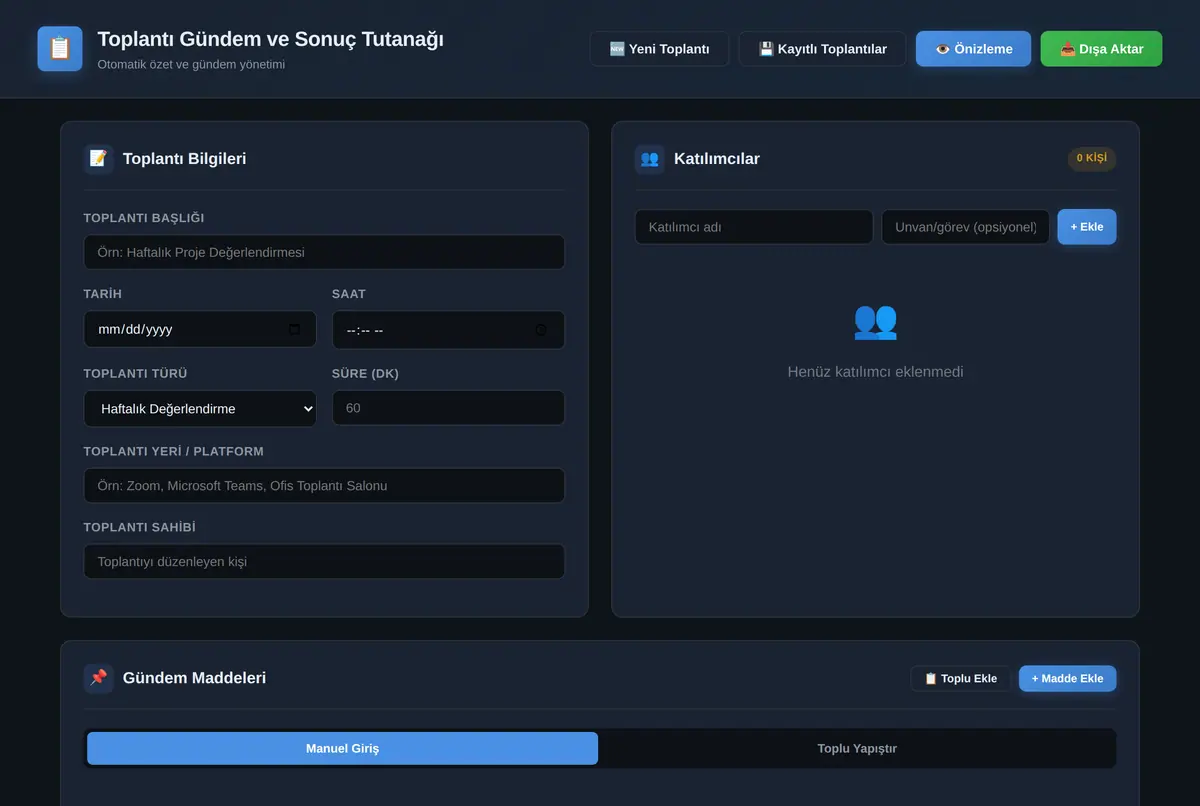Show the Önizleme preview
The image size is (1200, 806).
973,49
